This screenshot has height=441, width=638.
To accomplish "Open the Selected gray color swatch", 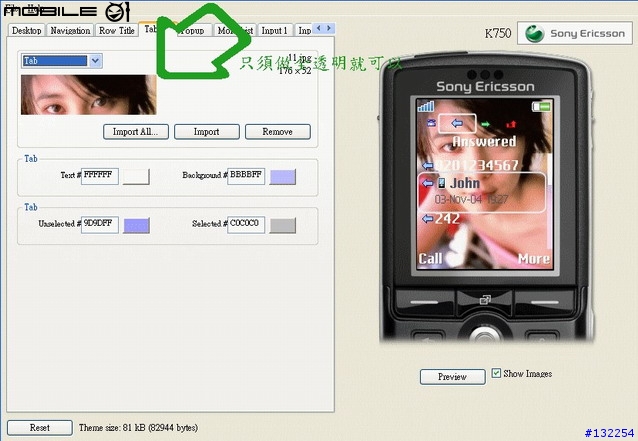I will (282, 225).
